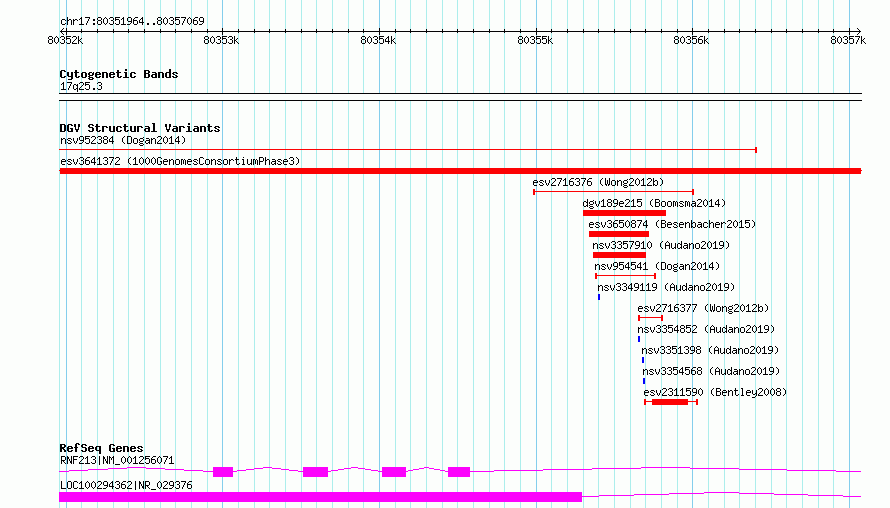The image size is (890, 508).
Task: Click the 80357k ruler position label
Action: coord(848,40)
